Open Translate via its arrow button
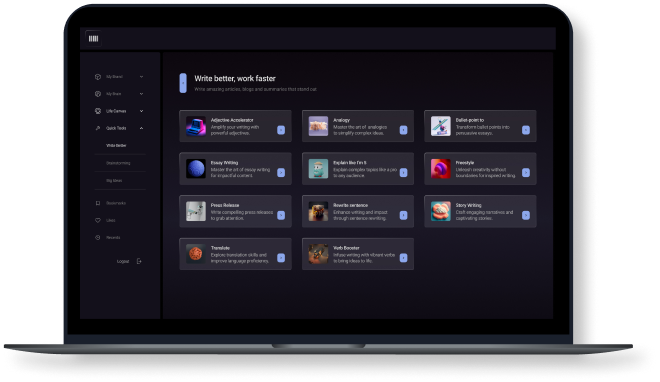This screenshot has width=660, height=382. coord(281,257)
